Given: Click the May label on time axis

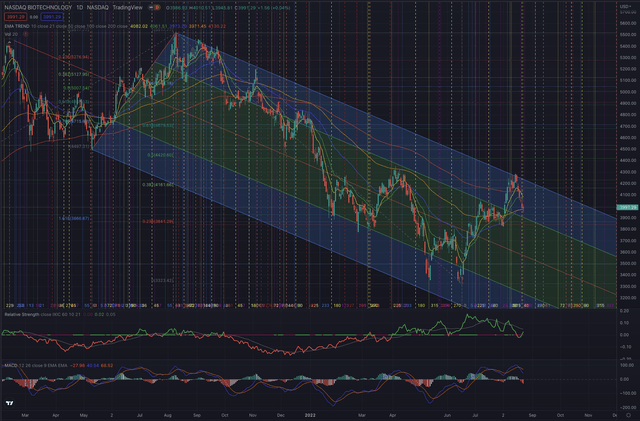Looking at the screenshot, I should (x=83, y=415).
